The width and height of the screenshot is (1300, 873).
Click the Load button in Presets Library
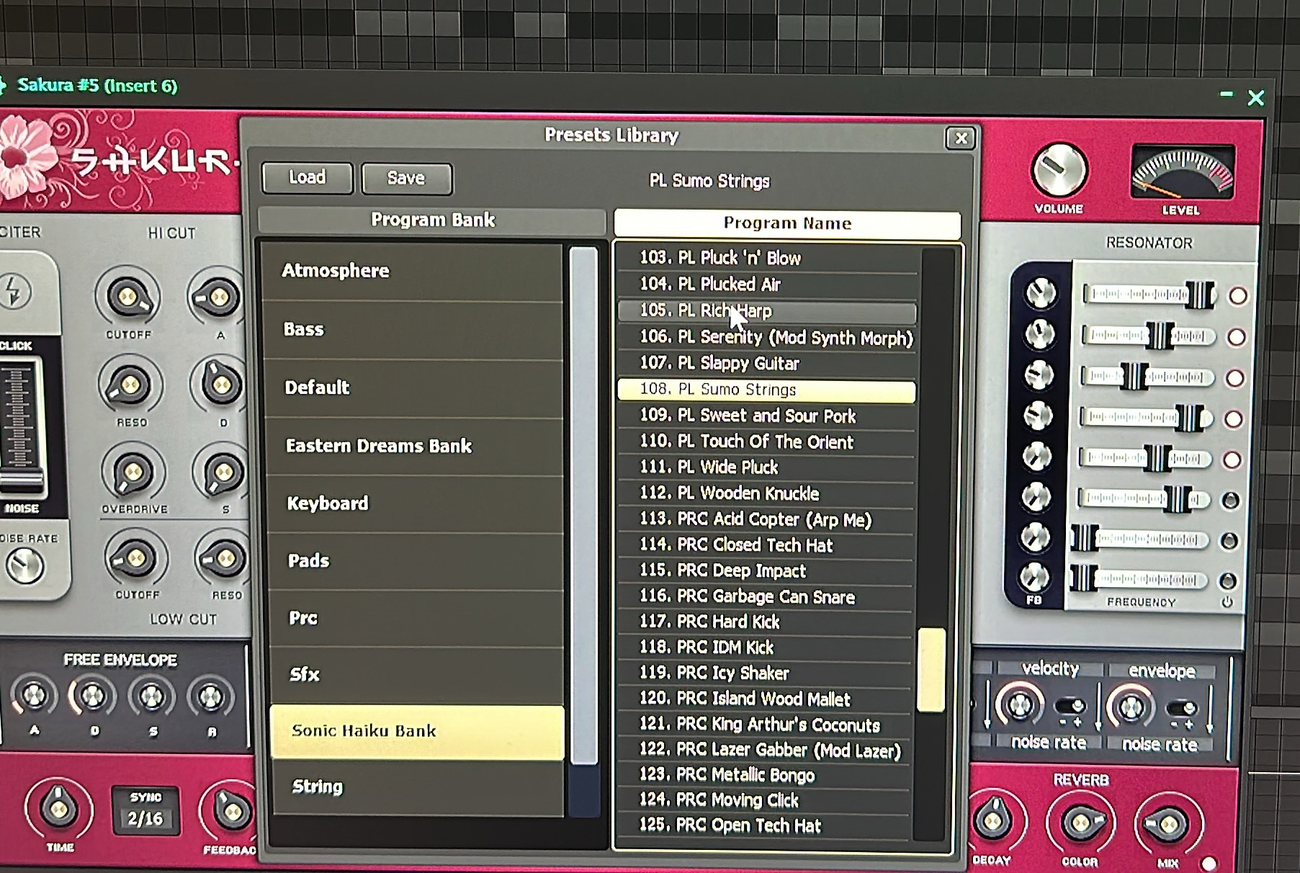(307, 178)
